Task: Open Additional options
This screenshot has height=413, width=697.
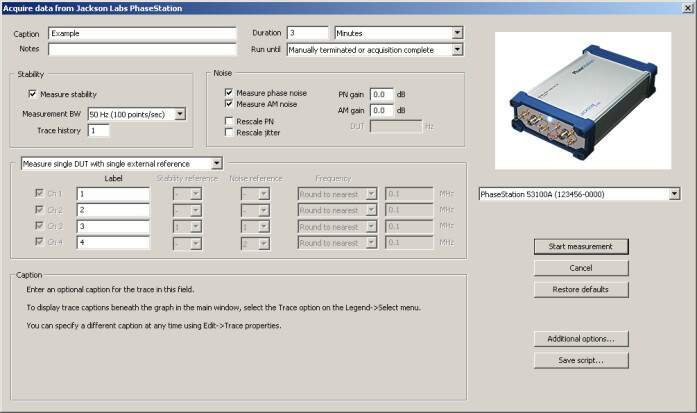Action: (x=581, y=338)
